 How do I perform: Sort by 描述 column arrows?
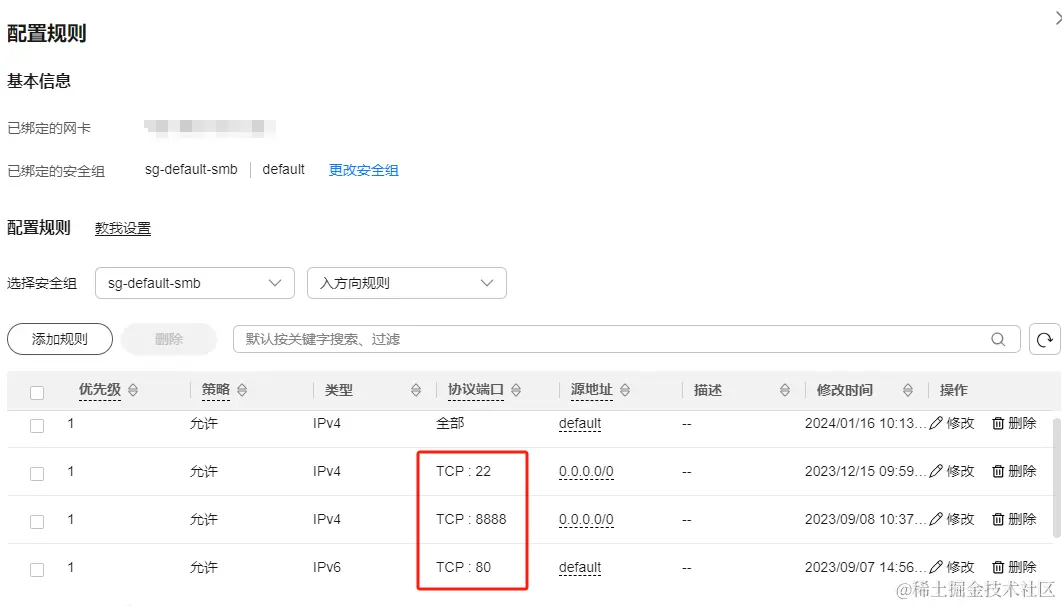point(785,390)
